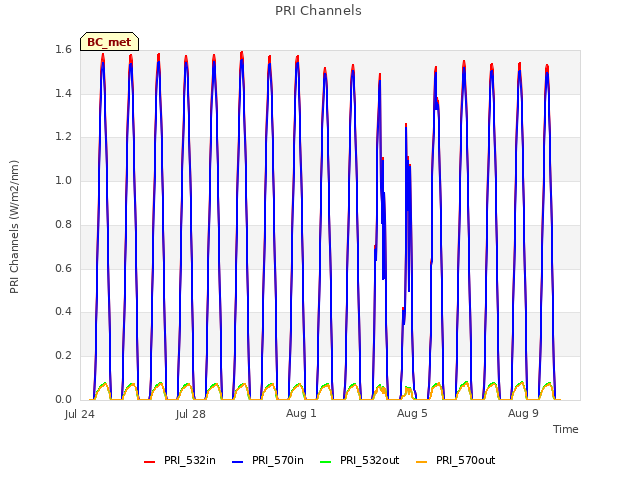Click the Aug 9 x-axis tick label

[x=523, y=413]
